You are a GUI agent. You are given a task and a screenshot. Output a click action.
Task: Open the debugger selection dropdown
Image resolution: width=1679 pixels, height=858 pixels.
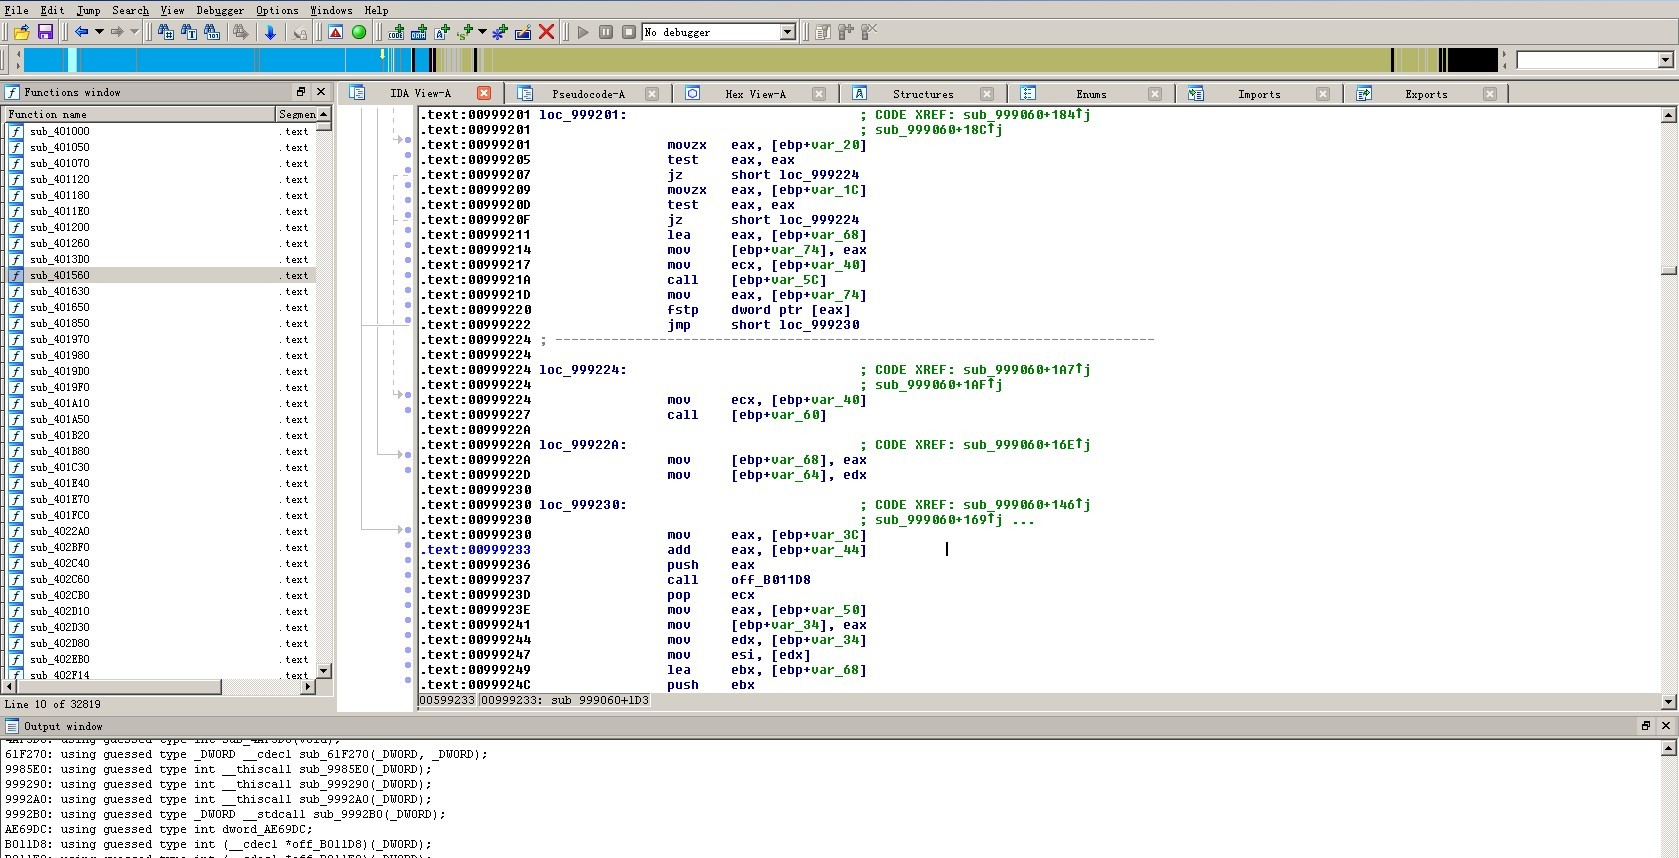coord(787,32)
